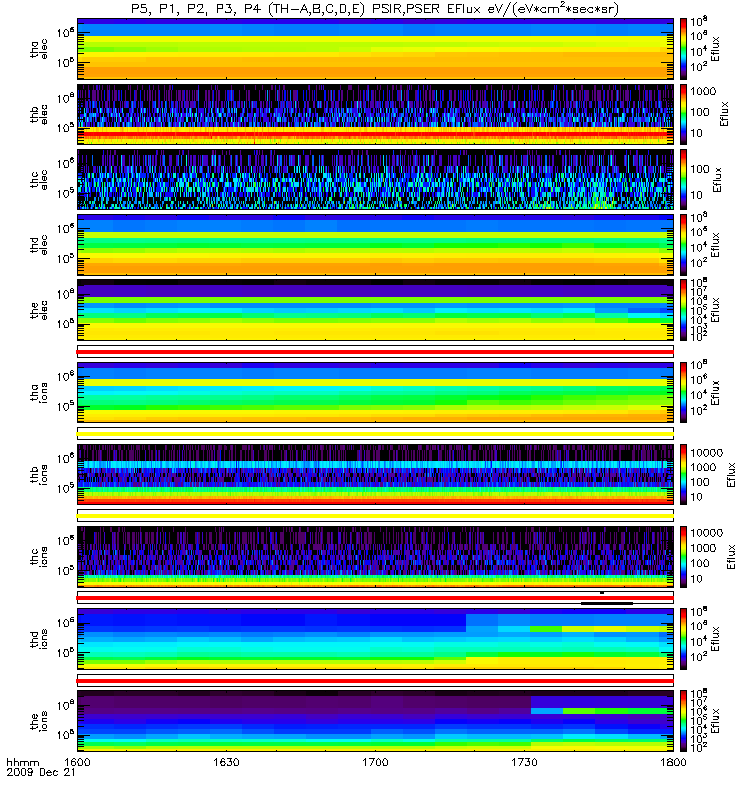Click the plot title with PSIR,PSER EFlux

[375, 9]
